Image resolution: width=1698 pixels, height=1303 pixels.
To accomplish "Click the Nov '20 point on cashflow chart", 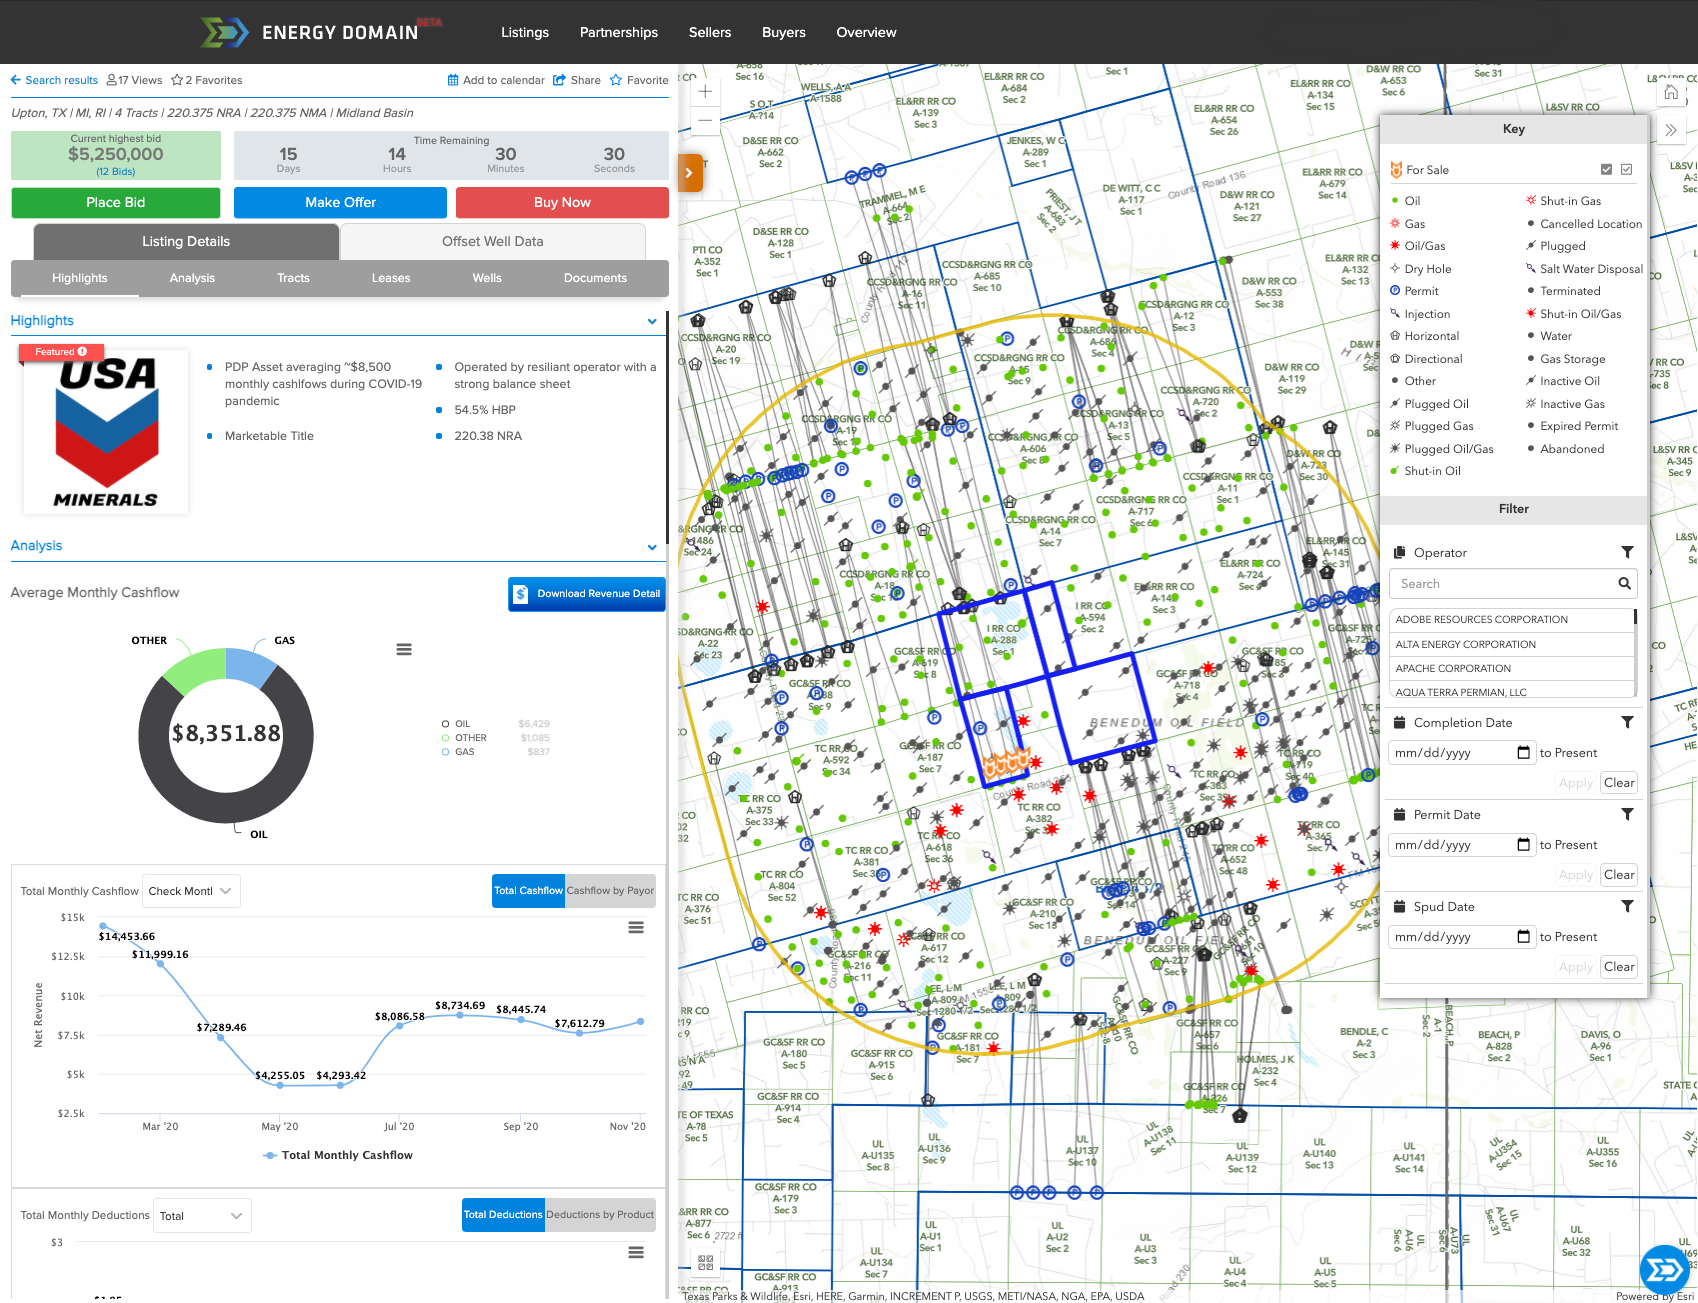I will pos(641,1021).
